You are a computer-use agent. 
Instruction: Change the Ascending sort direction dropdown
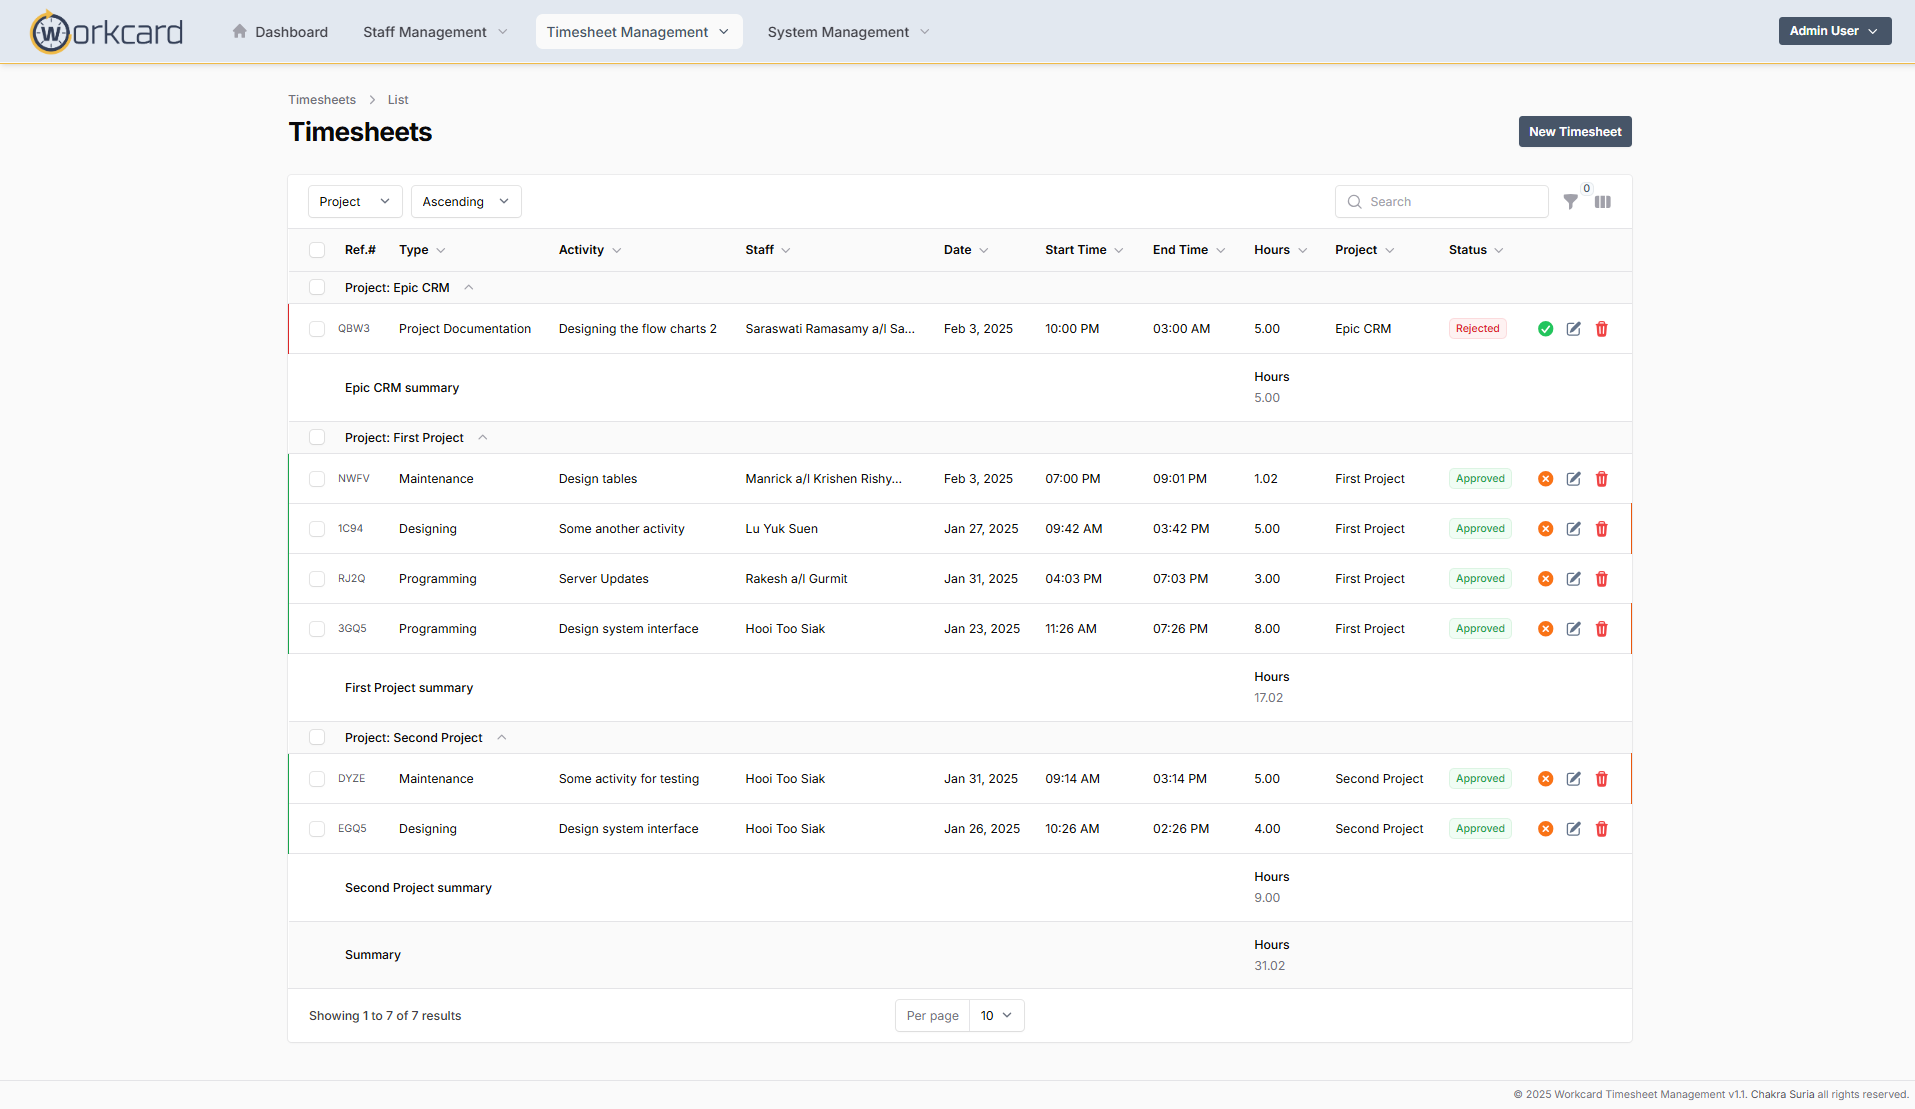(x=465, y=202)
